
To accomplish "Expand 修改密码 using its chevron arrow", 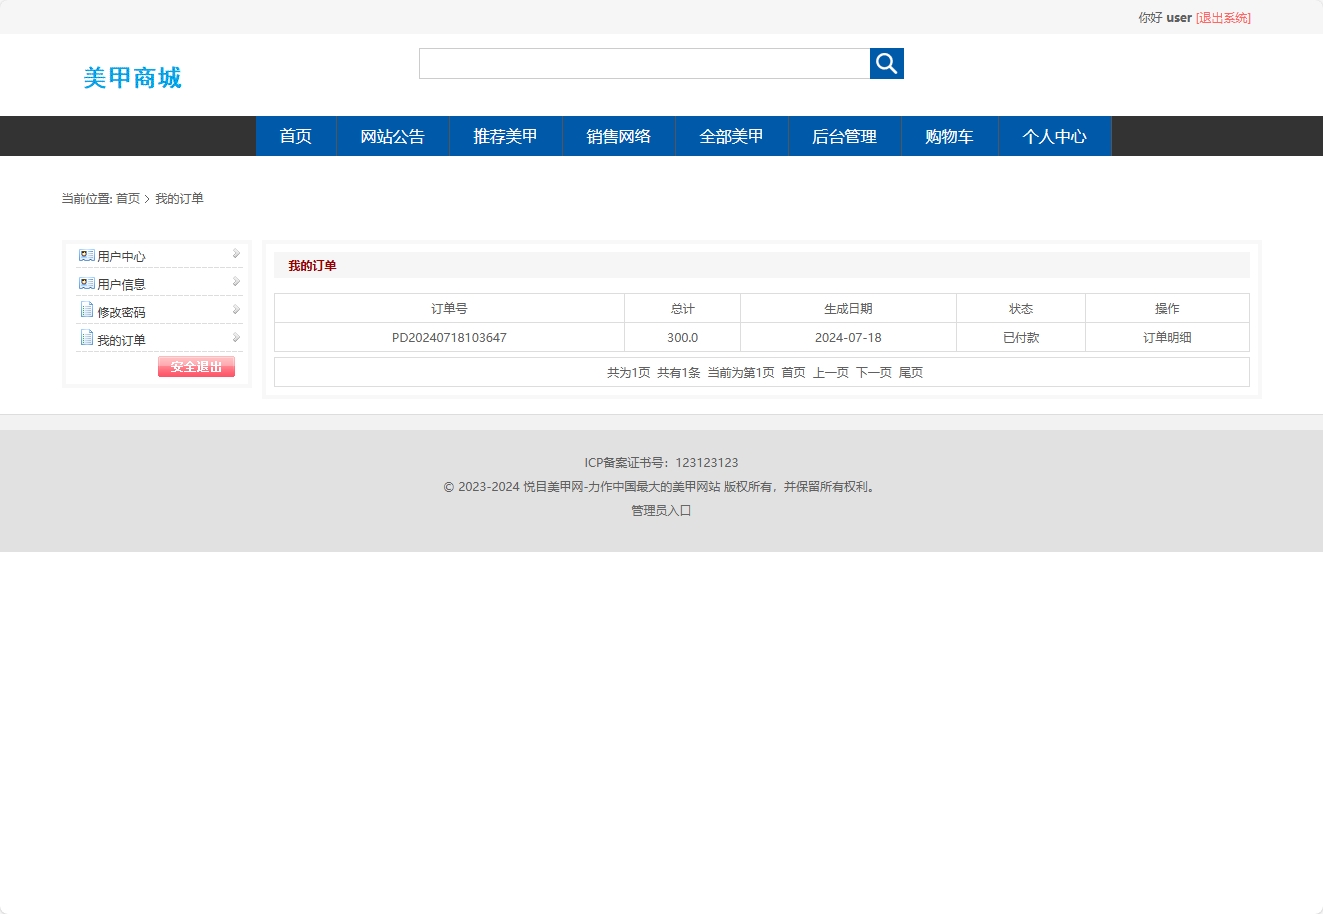I will (x=236, y=310).
